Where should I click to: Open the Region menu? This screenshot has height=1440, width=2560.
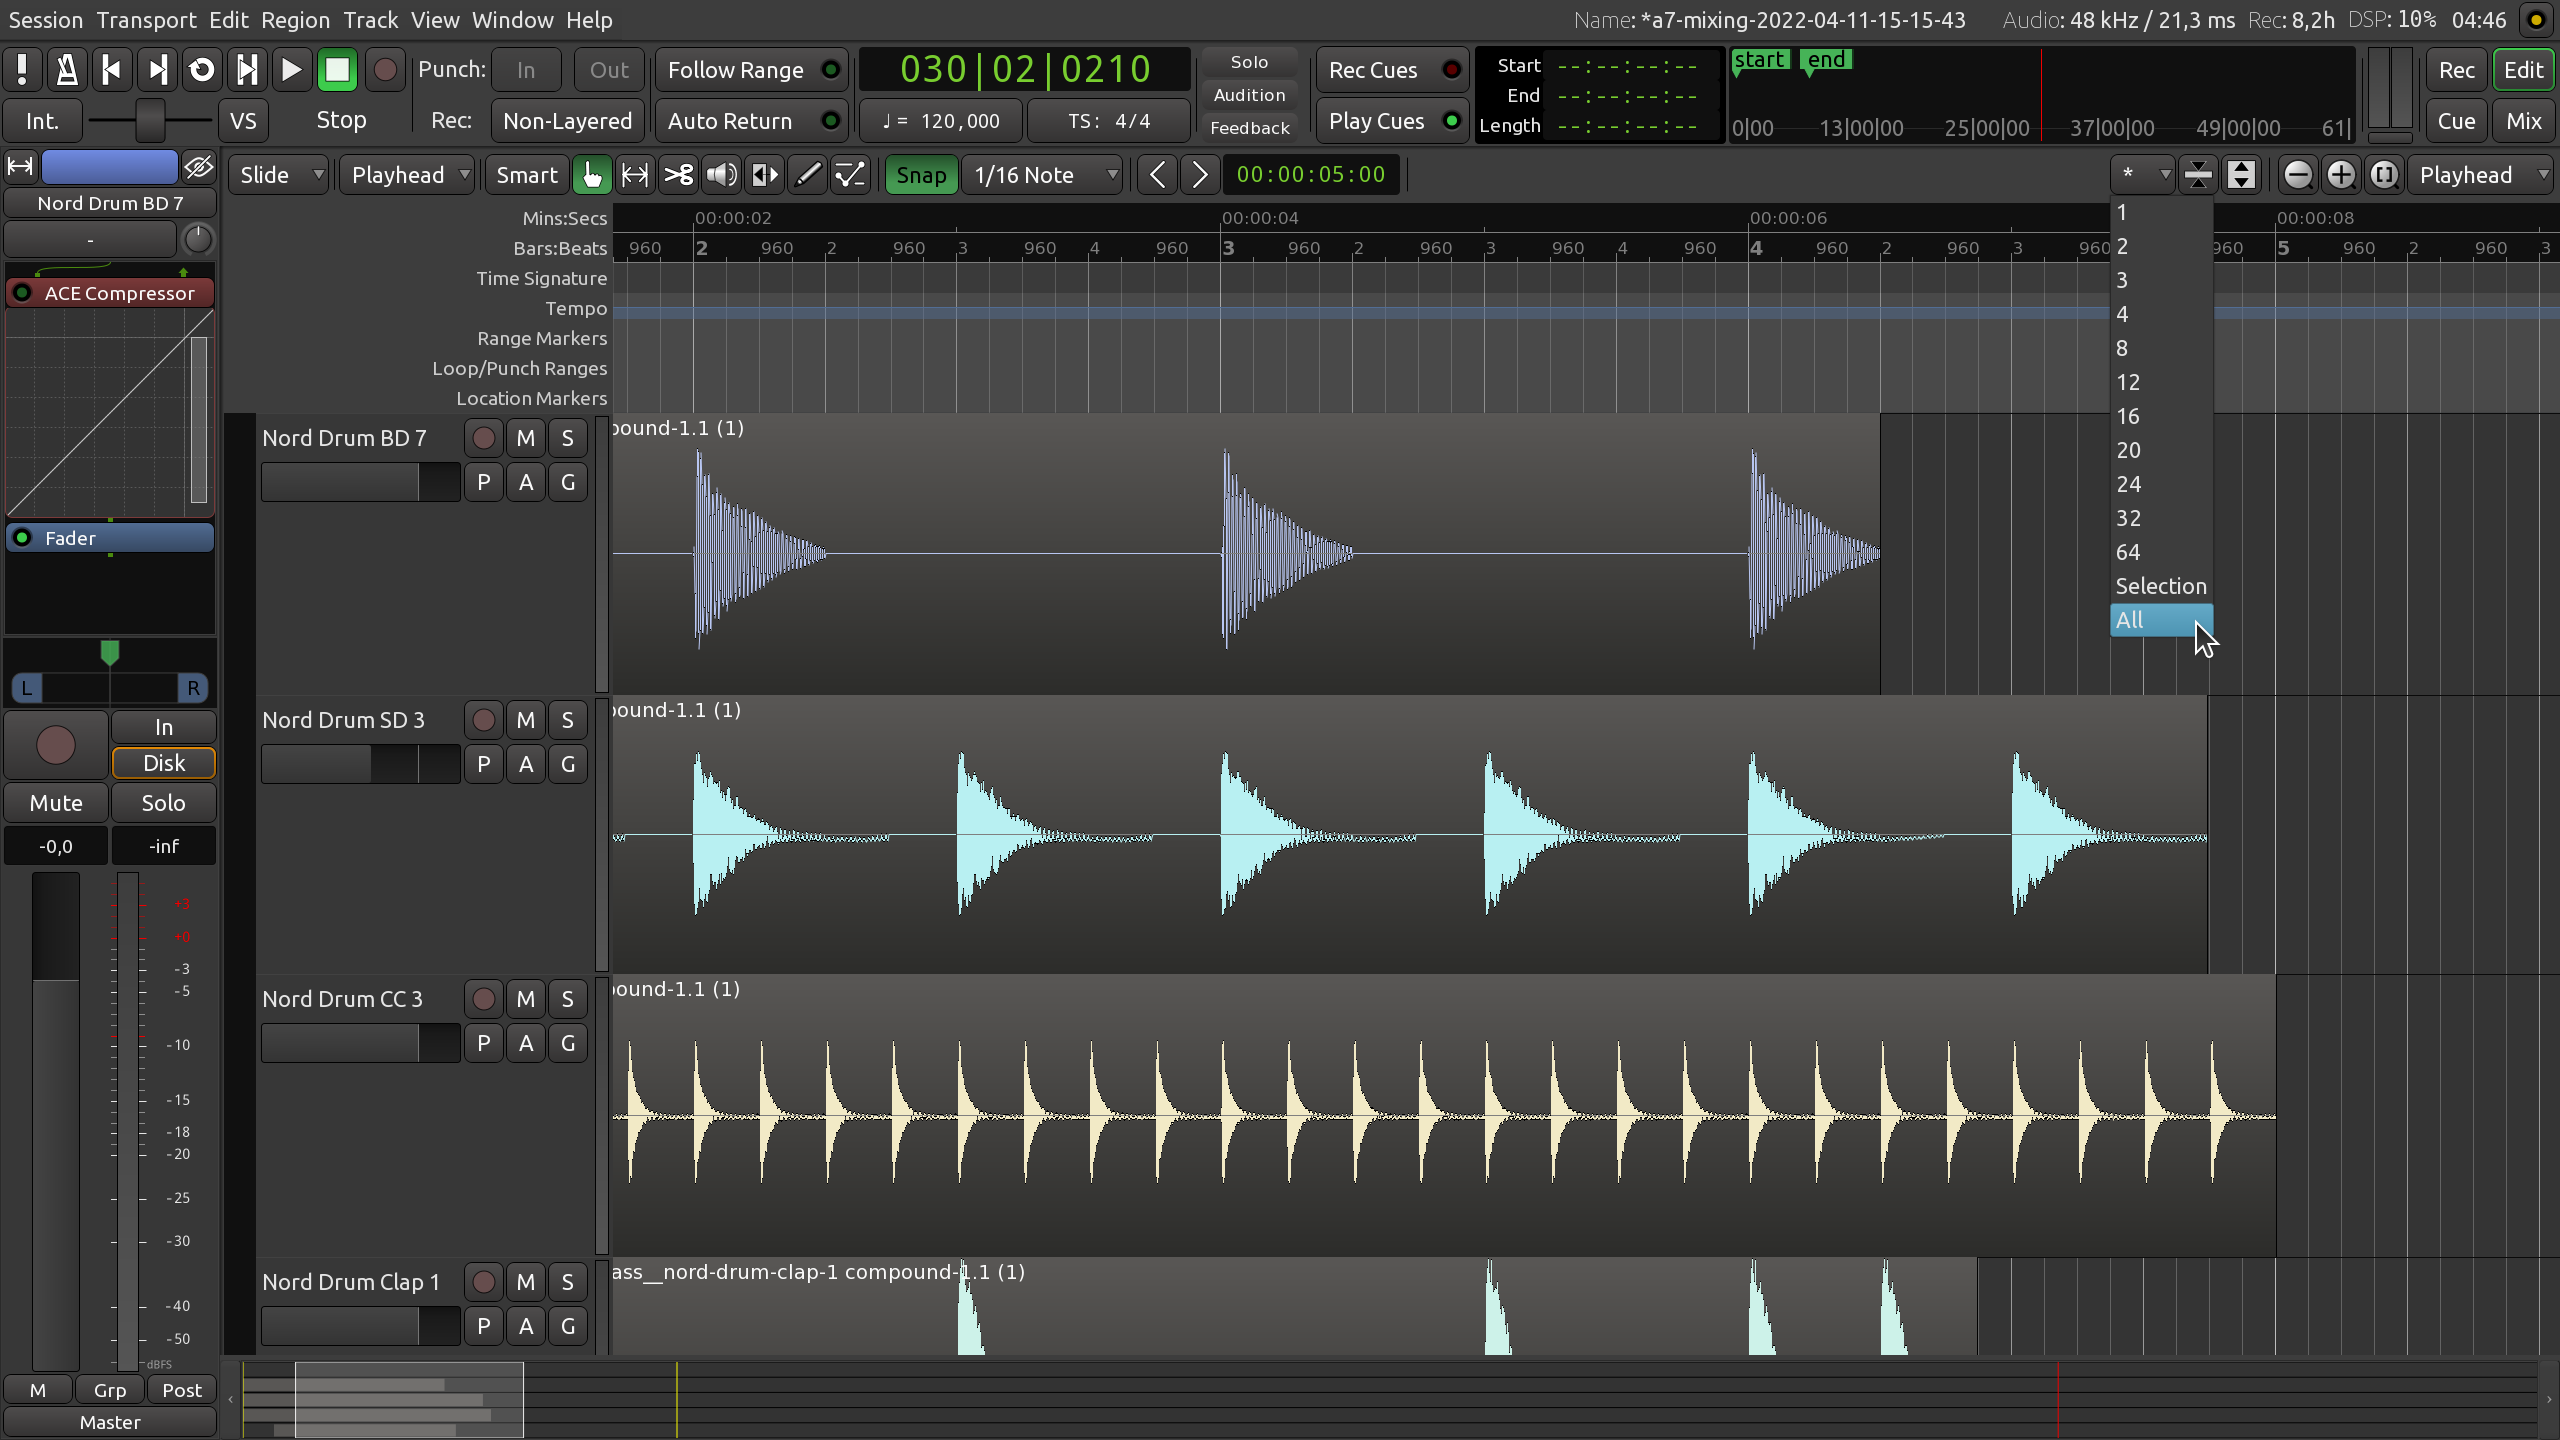[x=295, y=20]
